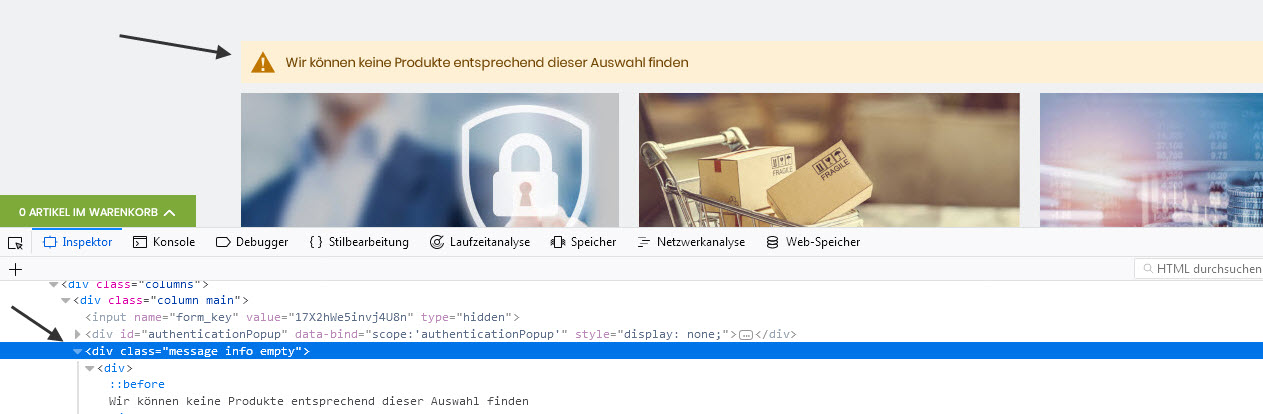
Task: Open the Inspektor tab
Action: (x=77, y=242)
